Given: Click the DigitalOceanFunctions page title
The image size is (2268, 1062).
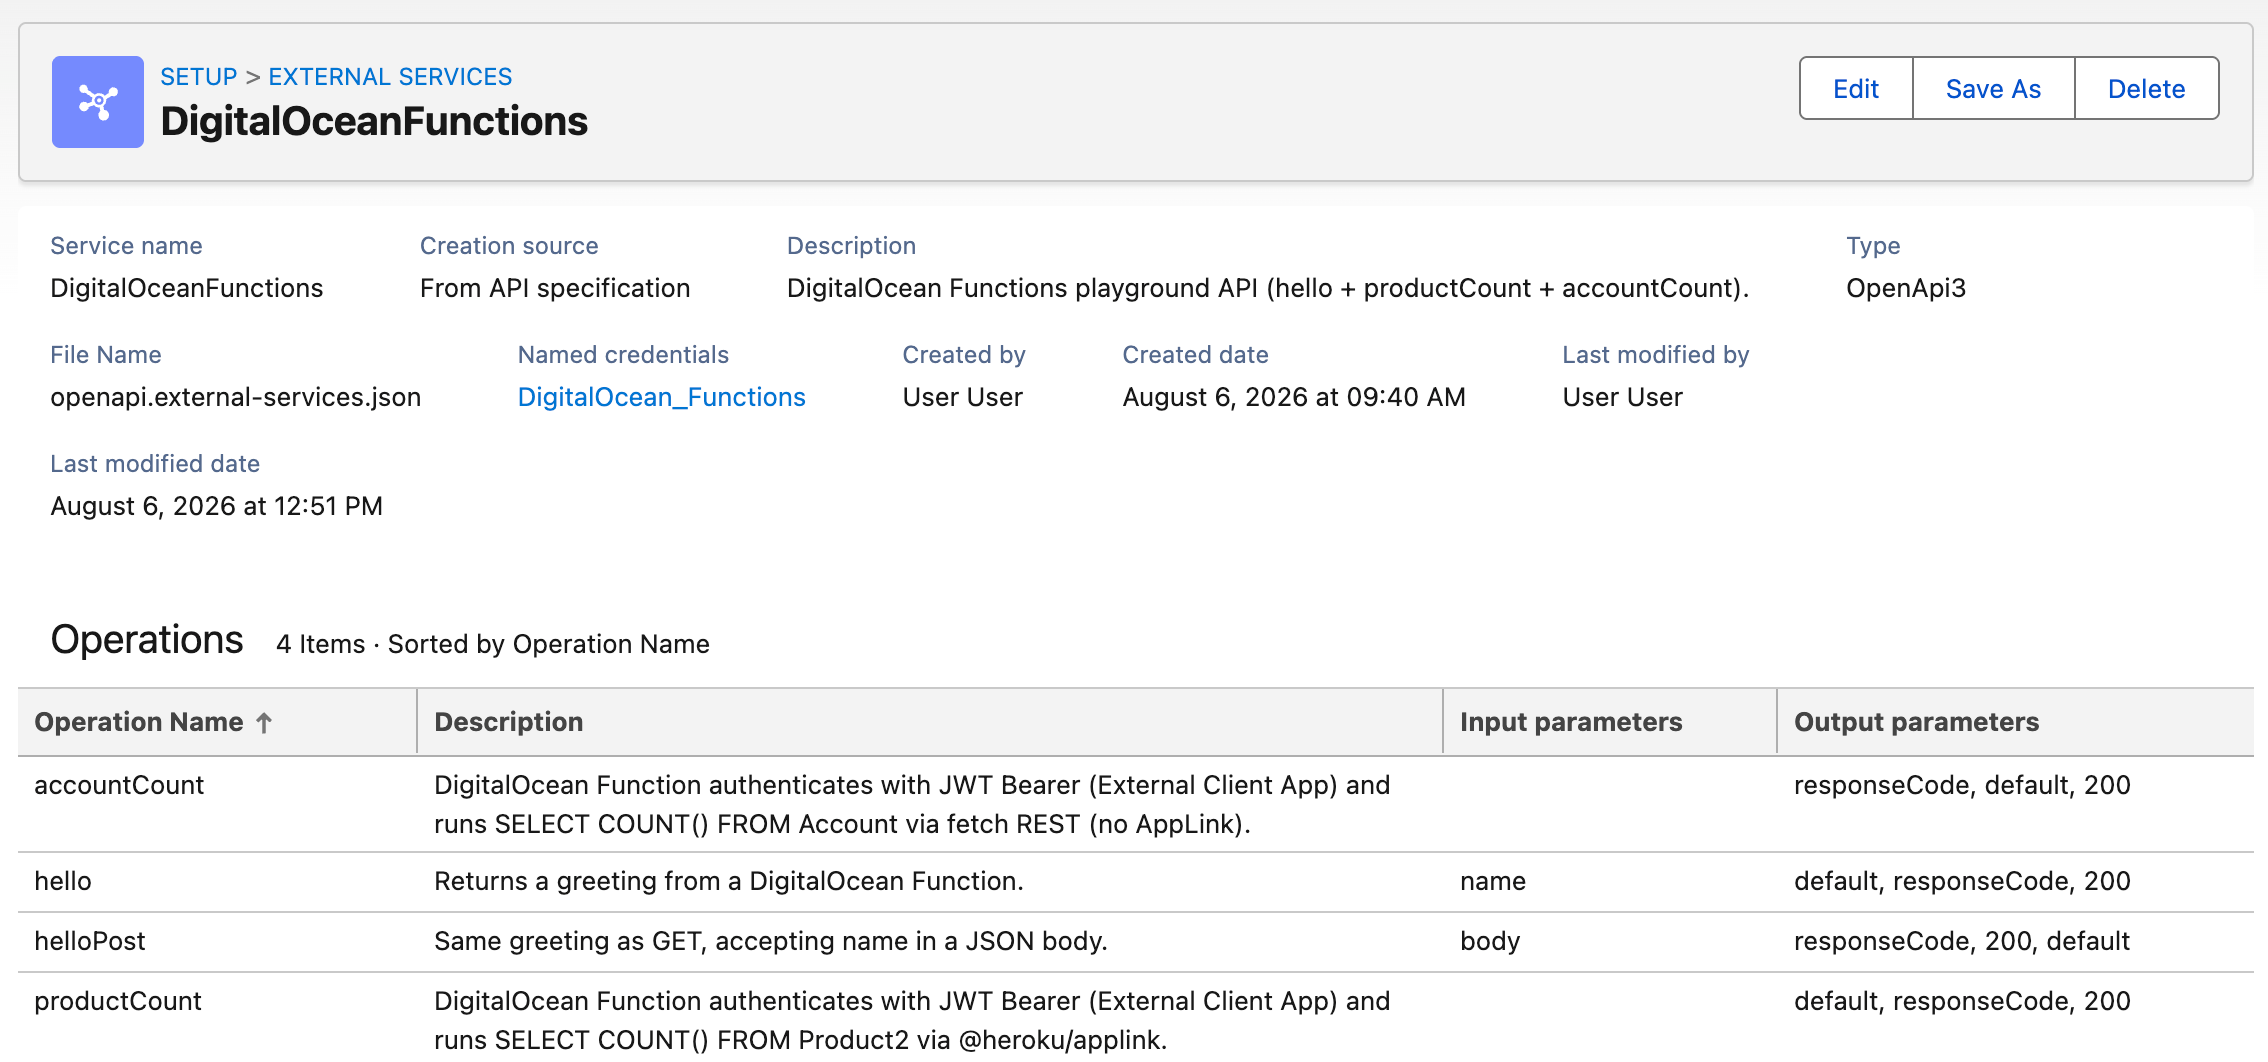Looking at the screenshot, I should [374, 121].
